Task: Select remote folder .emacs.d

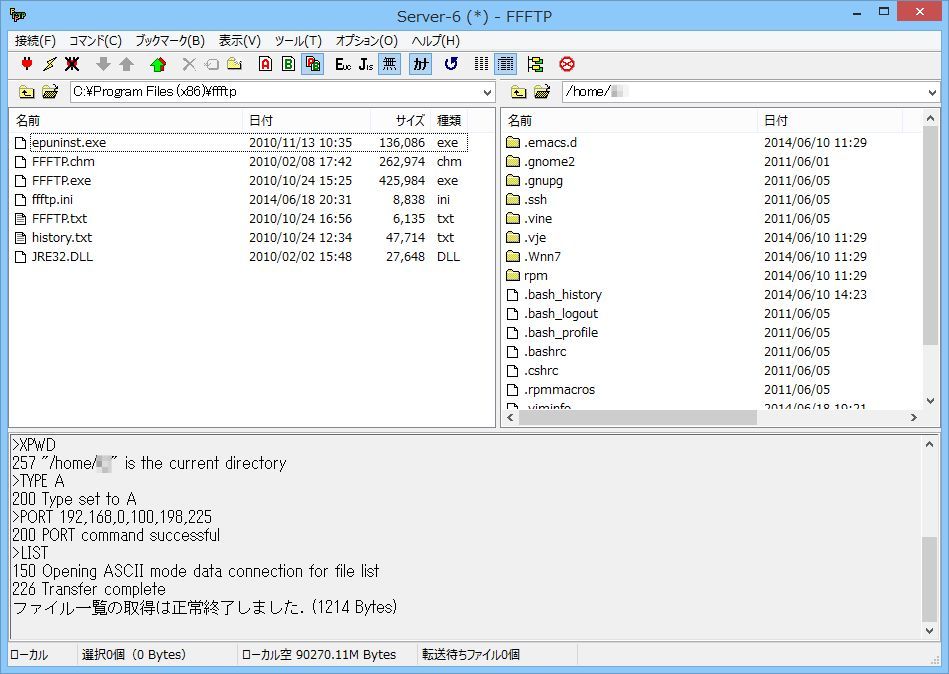Action: point(550,143)
